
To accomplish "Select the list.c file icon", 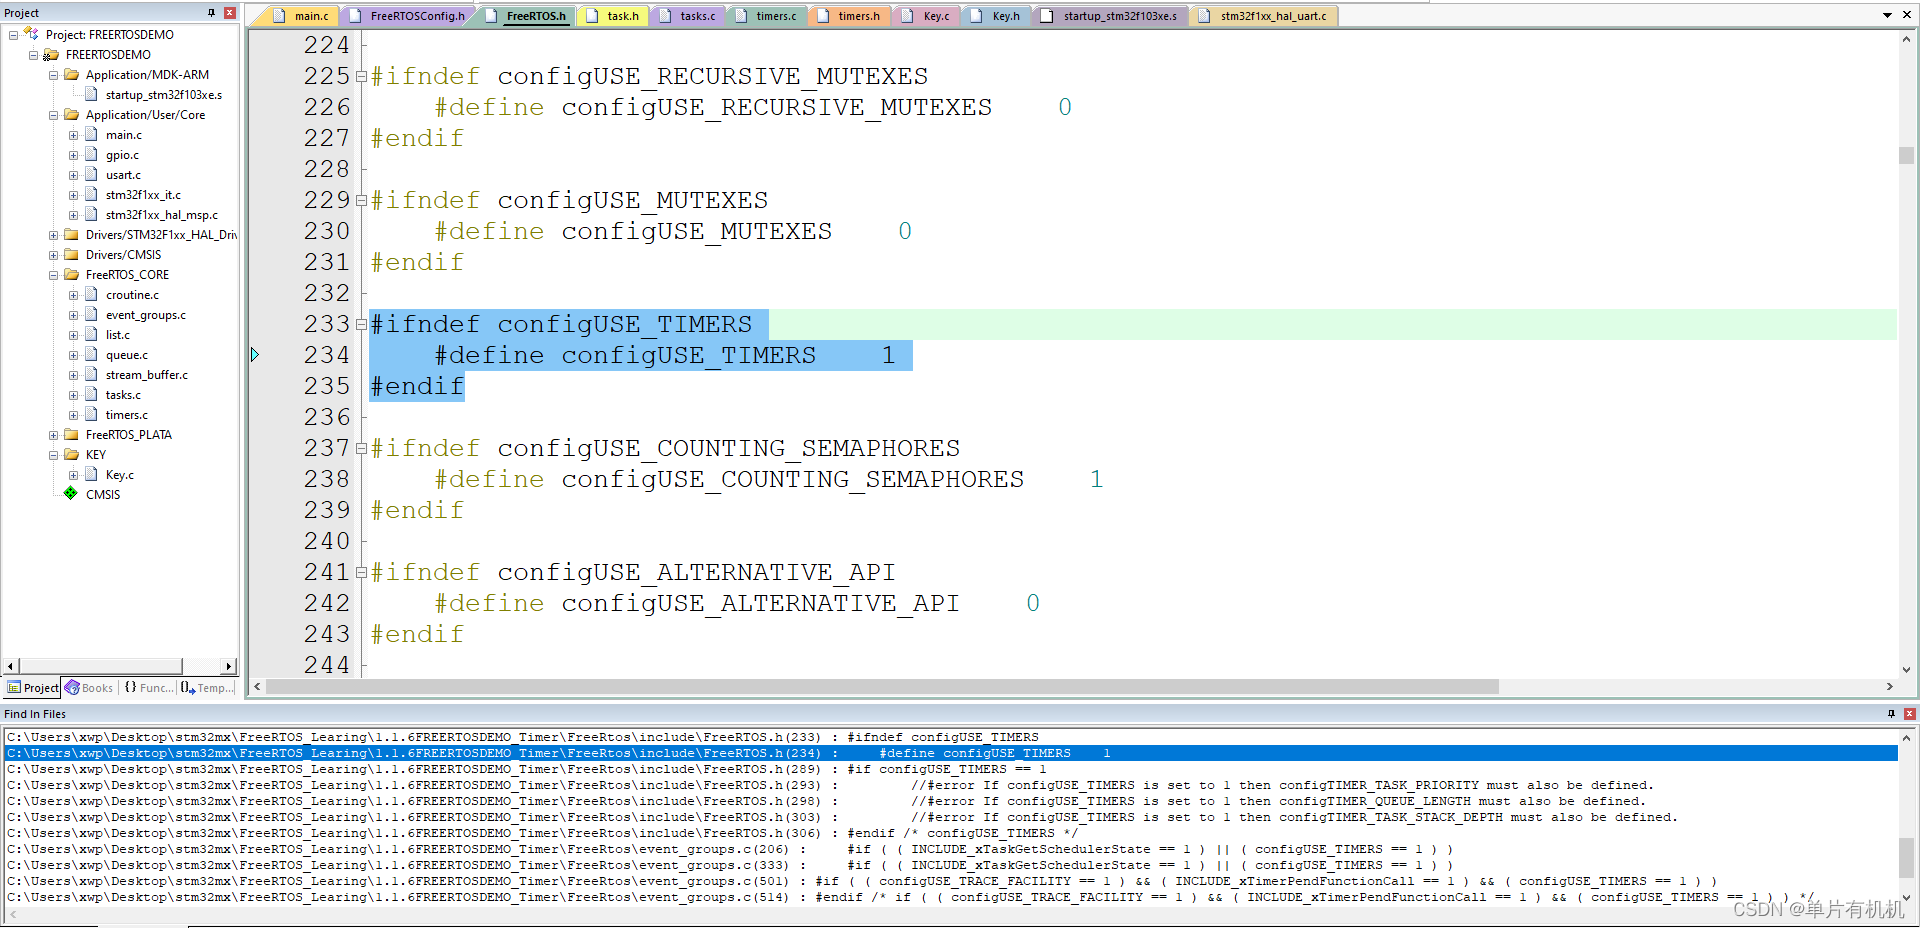I will click(x=91, y=334).
